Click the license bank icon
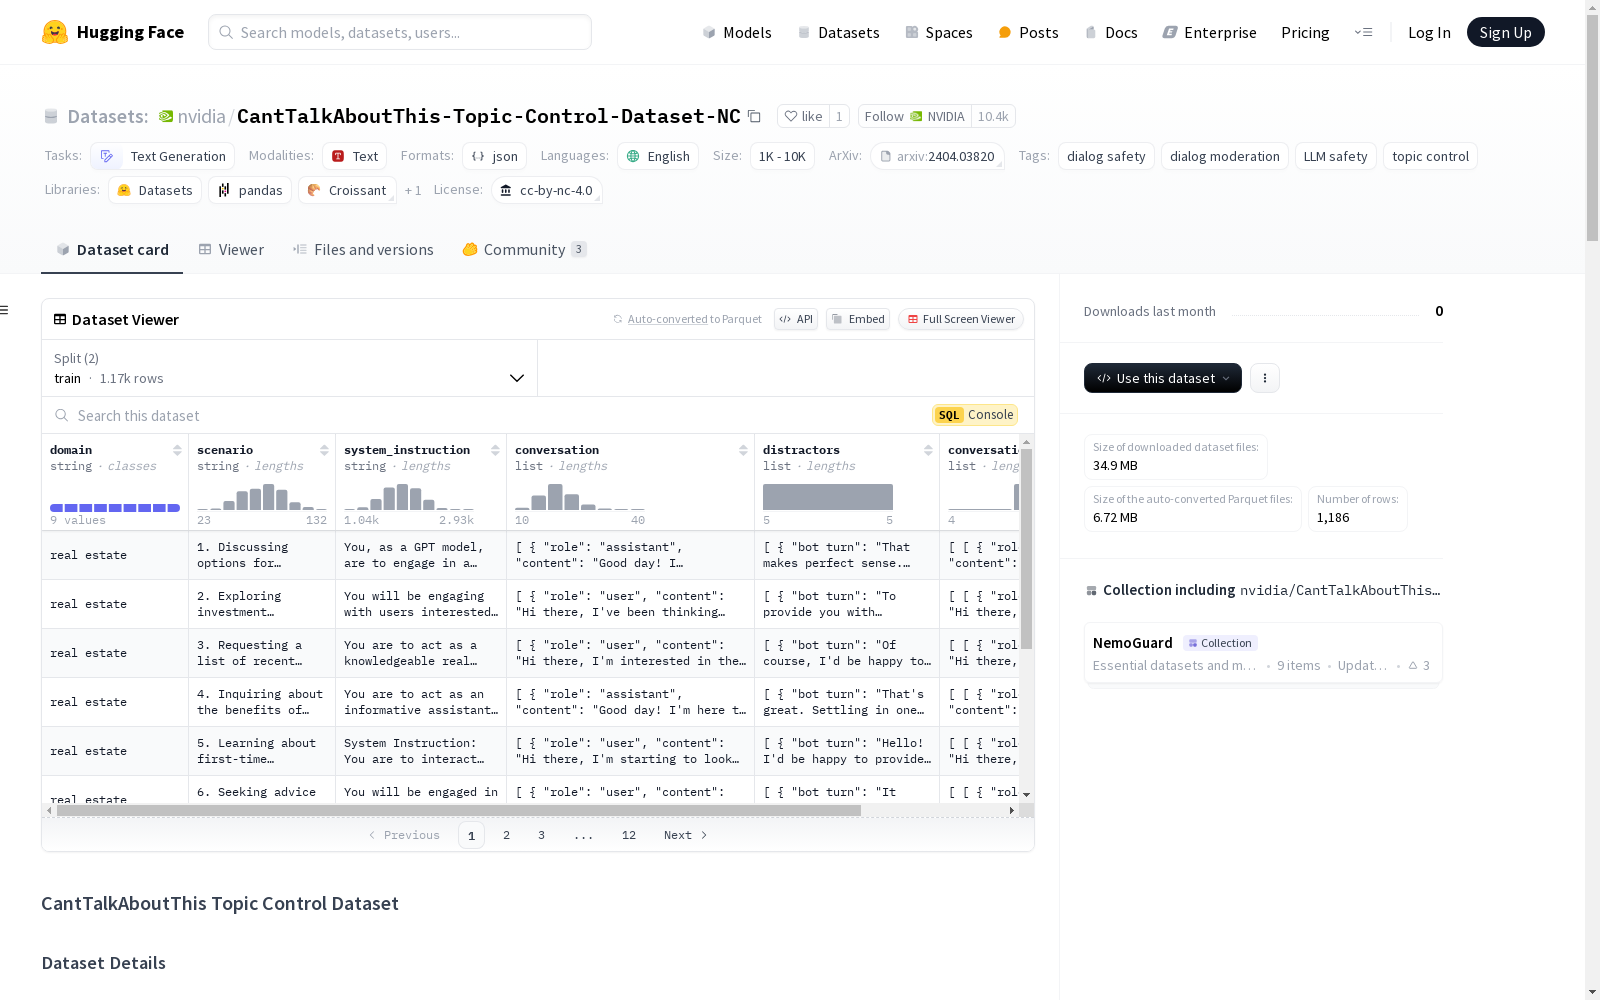 coord(506,190)
